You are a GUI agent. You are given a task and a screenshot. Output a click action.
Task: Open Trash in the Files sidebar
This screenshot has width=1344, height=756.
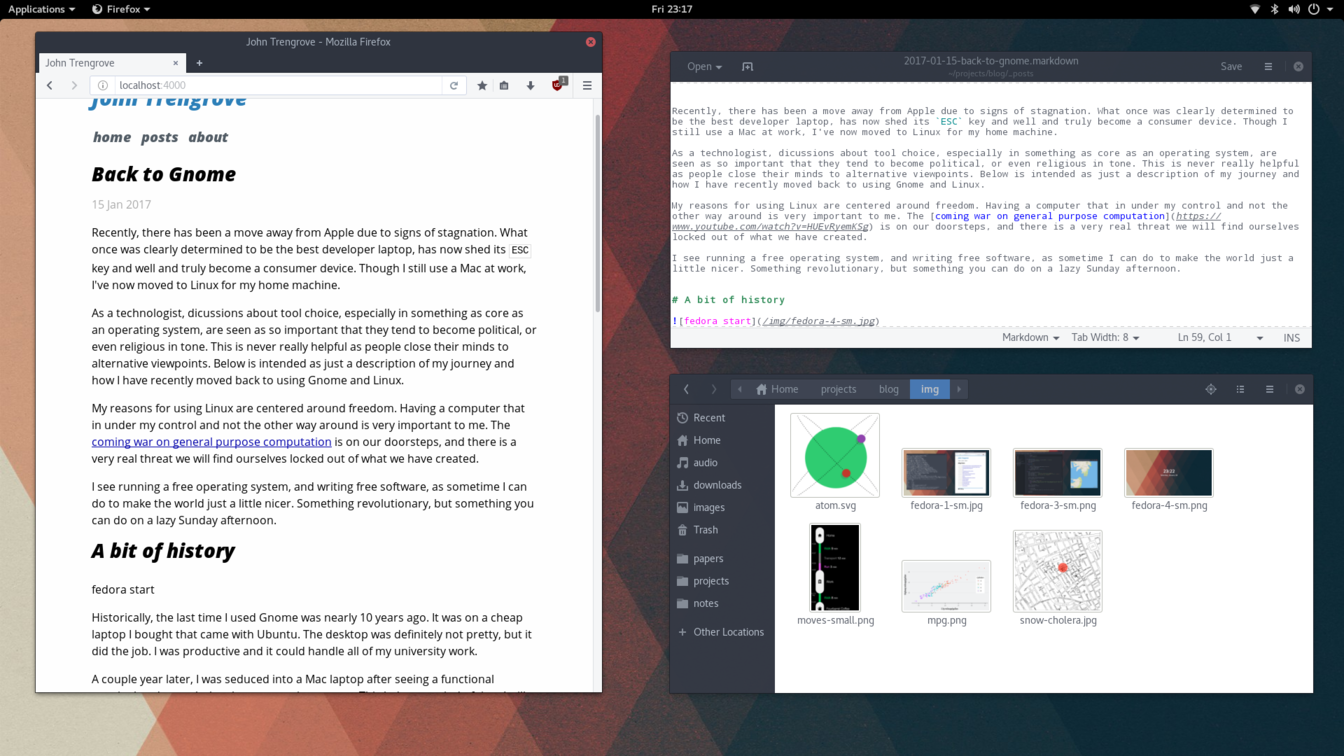[722, 530]
